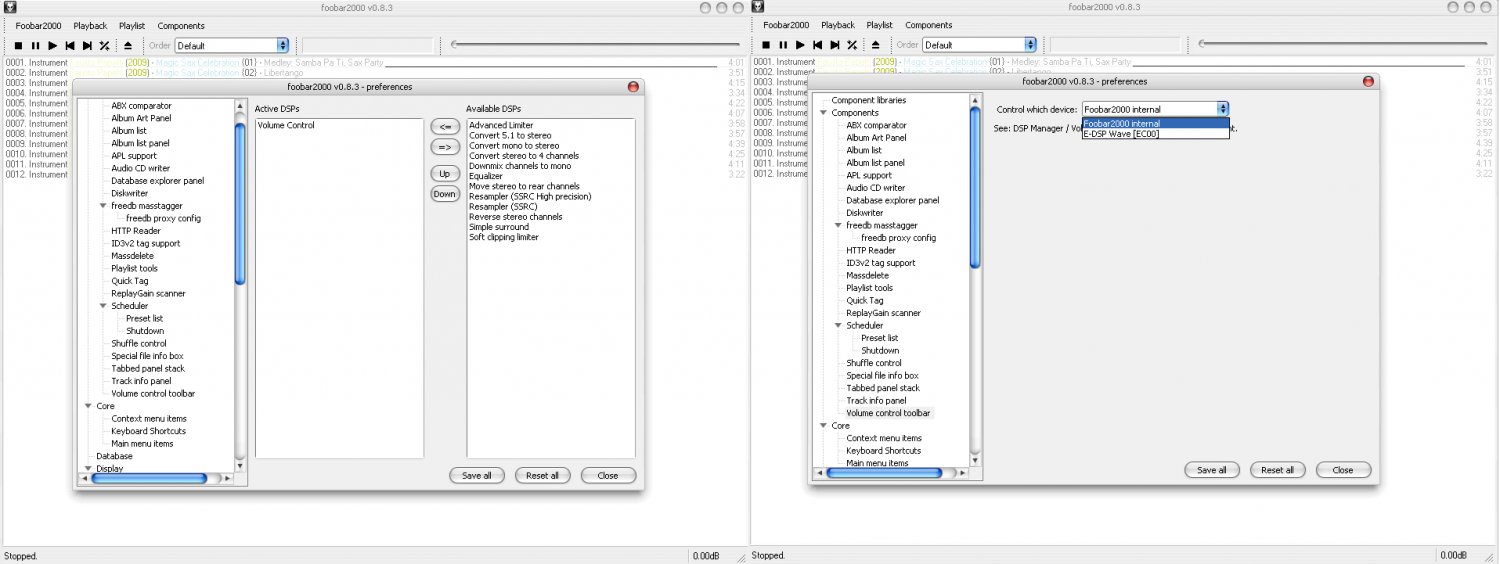Select the Database tree item
This screenshot has height=564, width=1500.
114,456
